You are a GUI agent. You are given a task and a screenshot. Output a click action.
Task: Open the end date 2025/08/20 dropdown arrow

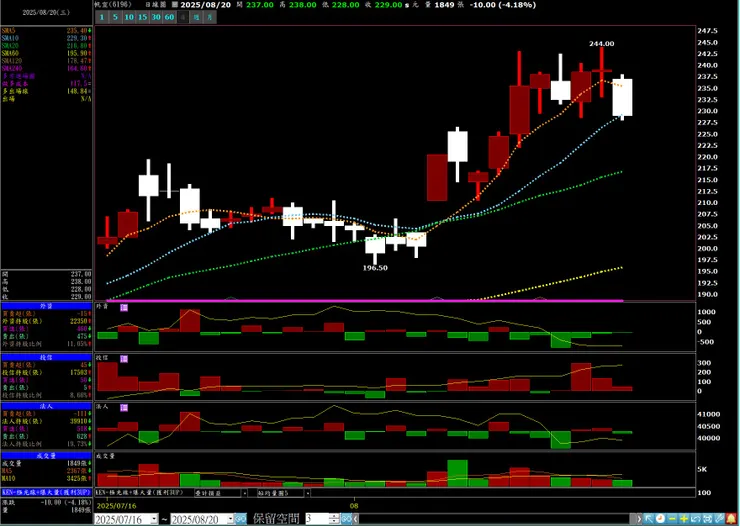click(x=230, y=519)
